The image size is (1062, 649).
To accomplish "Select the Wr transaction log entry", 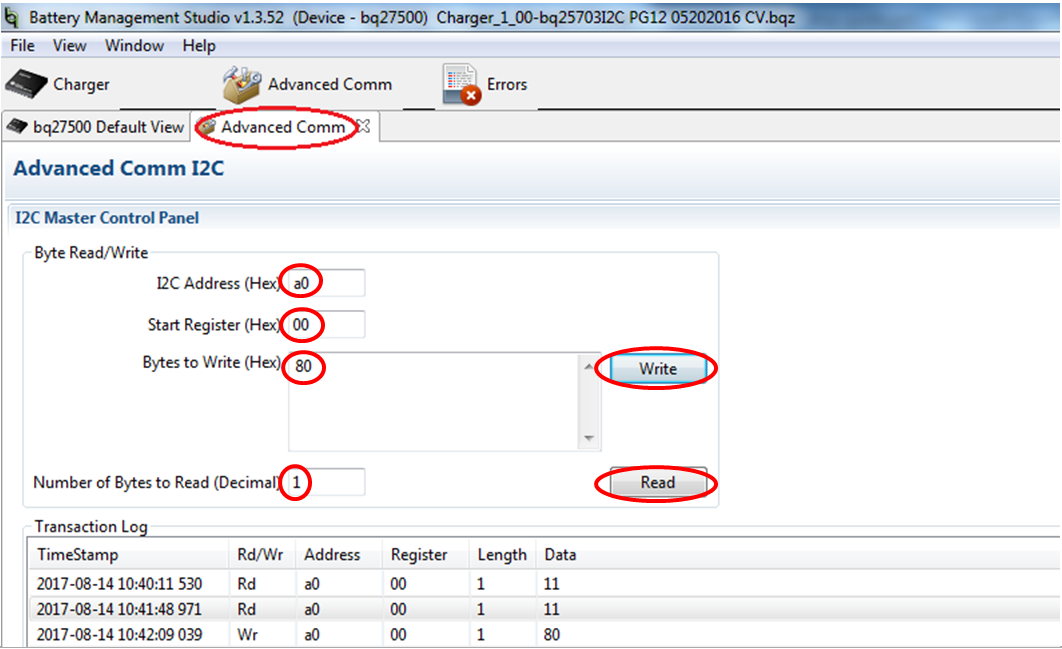I will pos(300,634).
